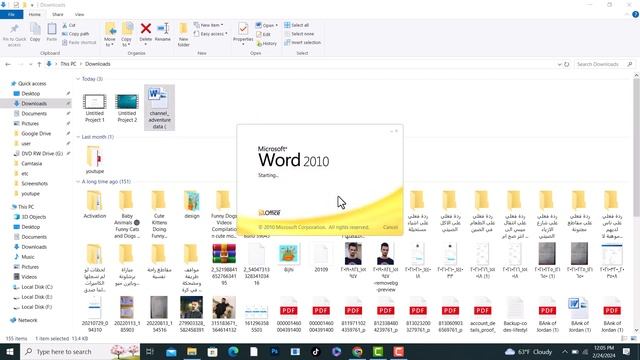Click the Rename icon
The width and height of the screenshot is (640, 360).
163,29
